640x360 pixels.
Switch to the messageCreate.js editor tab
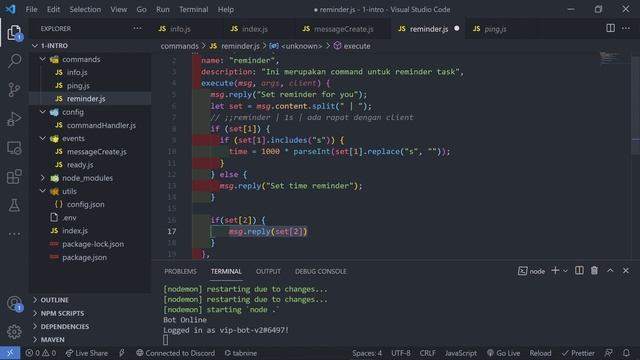[343, 29]
